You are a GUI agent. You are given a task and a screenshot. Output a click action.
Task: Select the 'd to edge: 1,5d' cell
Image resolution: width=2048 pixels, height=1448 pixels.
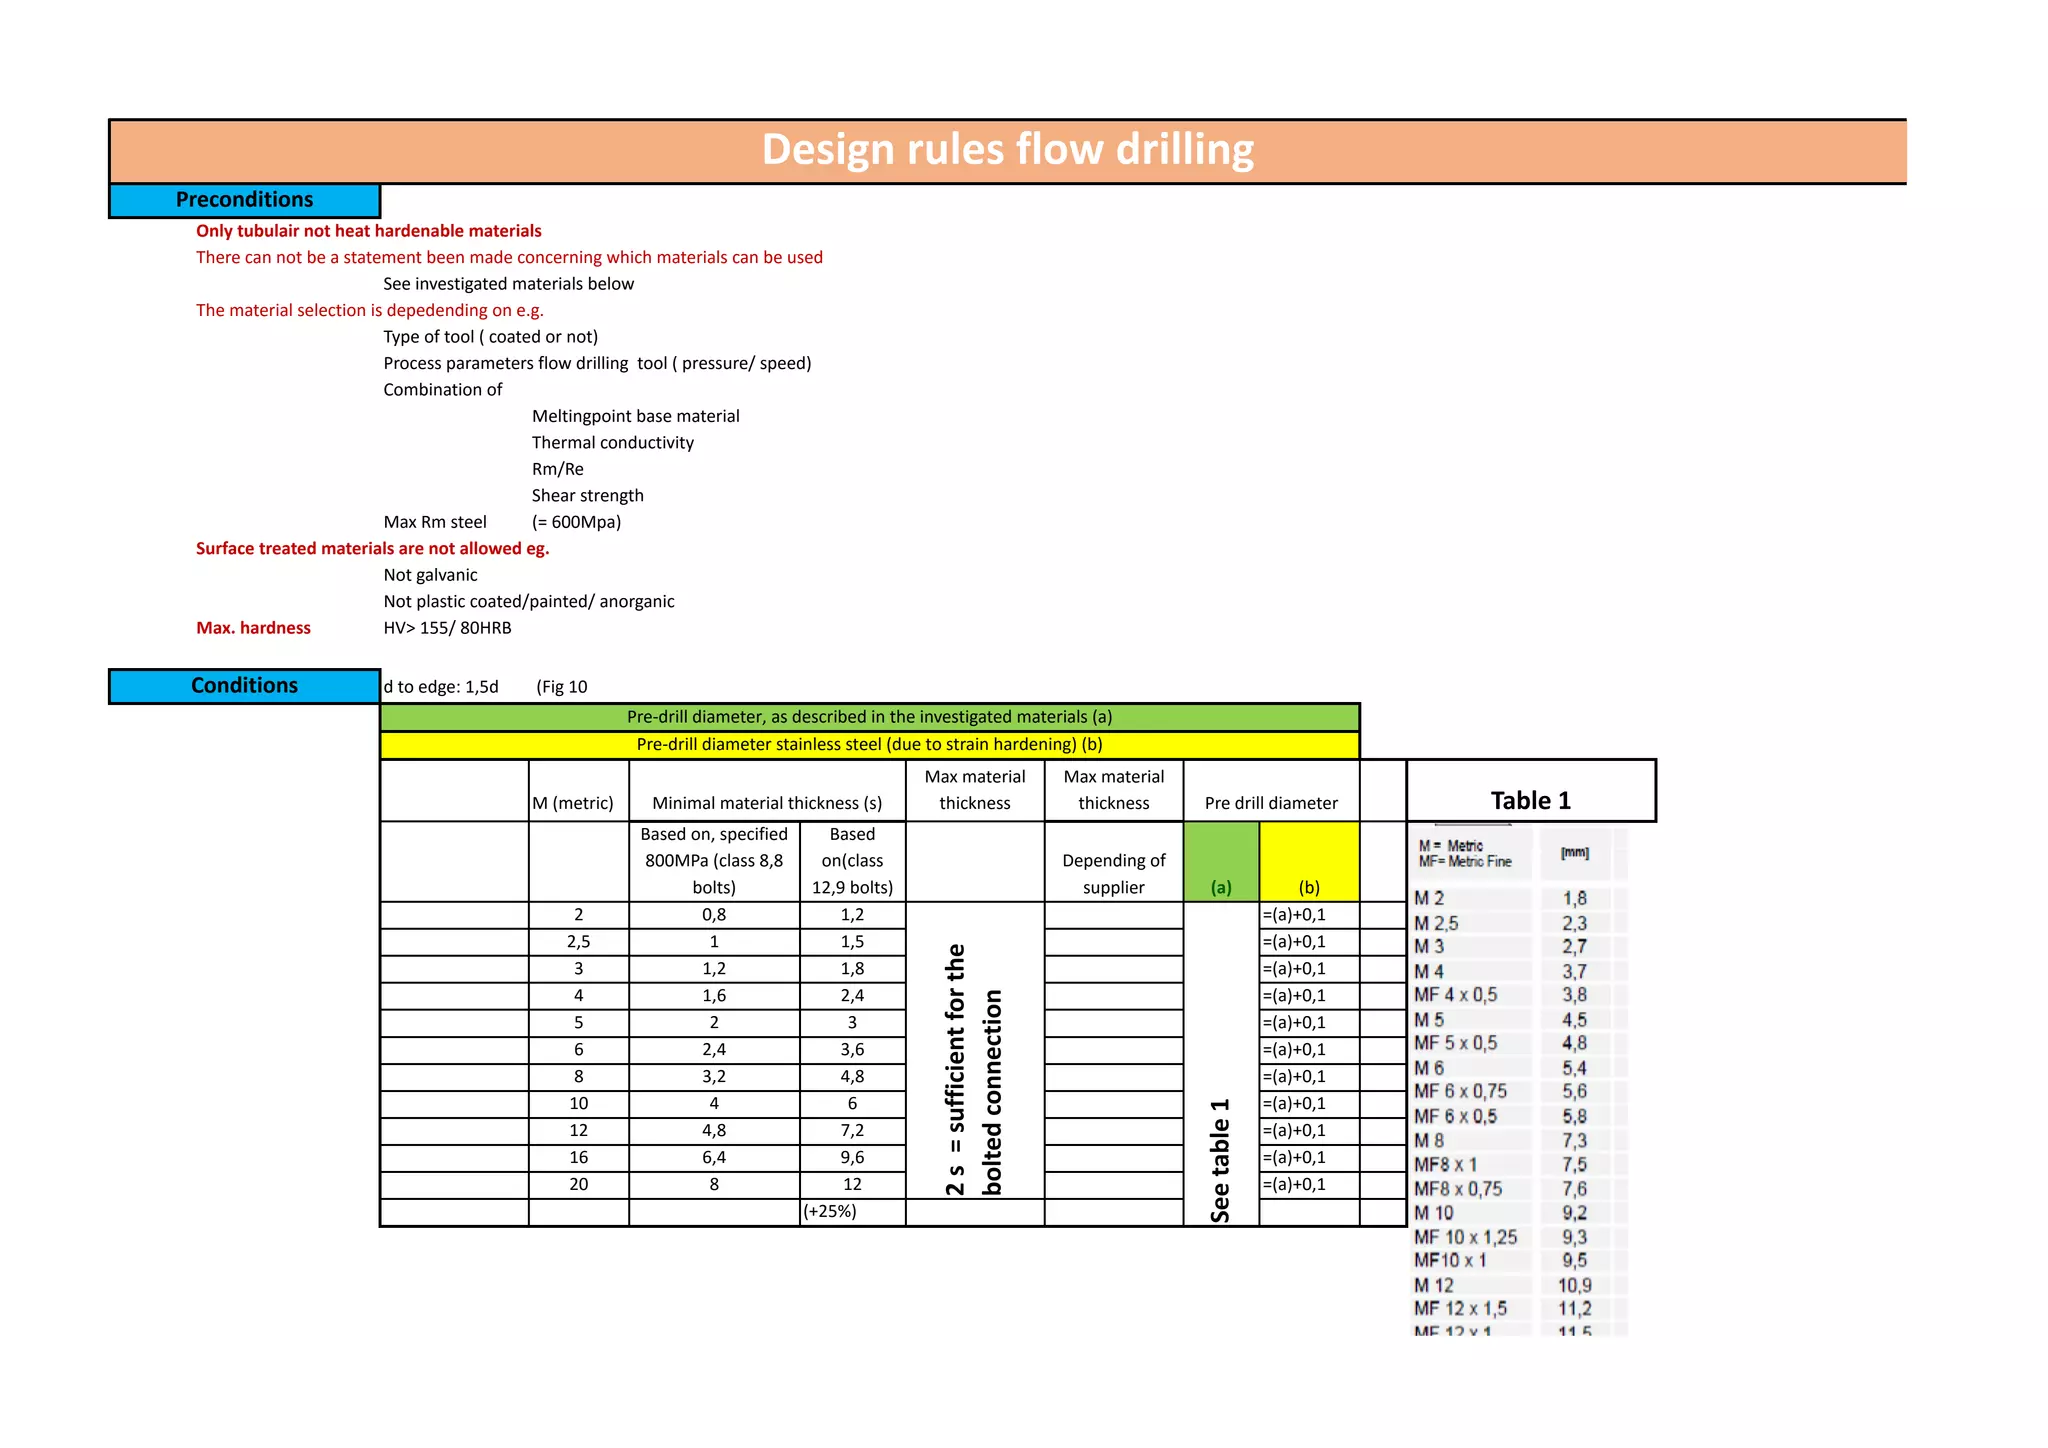tap(441, 687)
